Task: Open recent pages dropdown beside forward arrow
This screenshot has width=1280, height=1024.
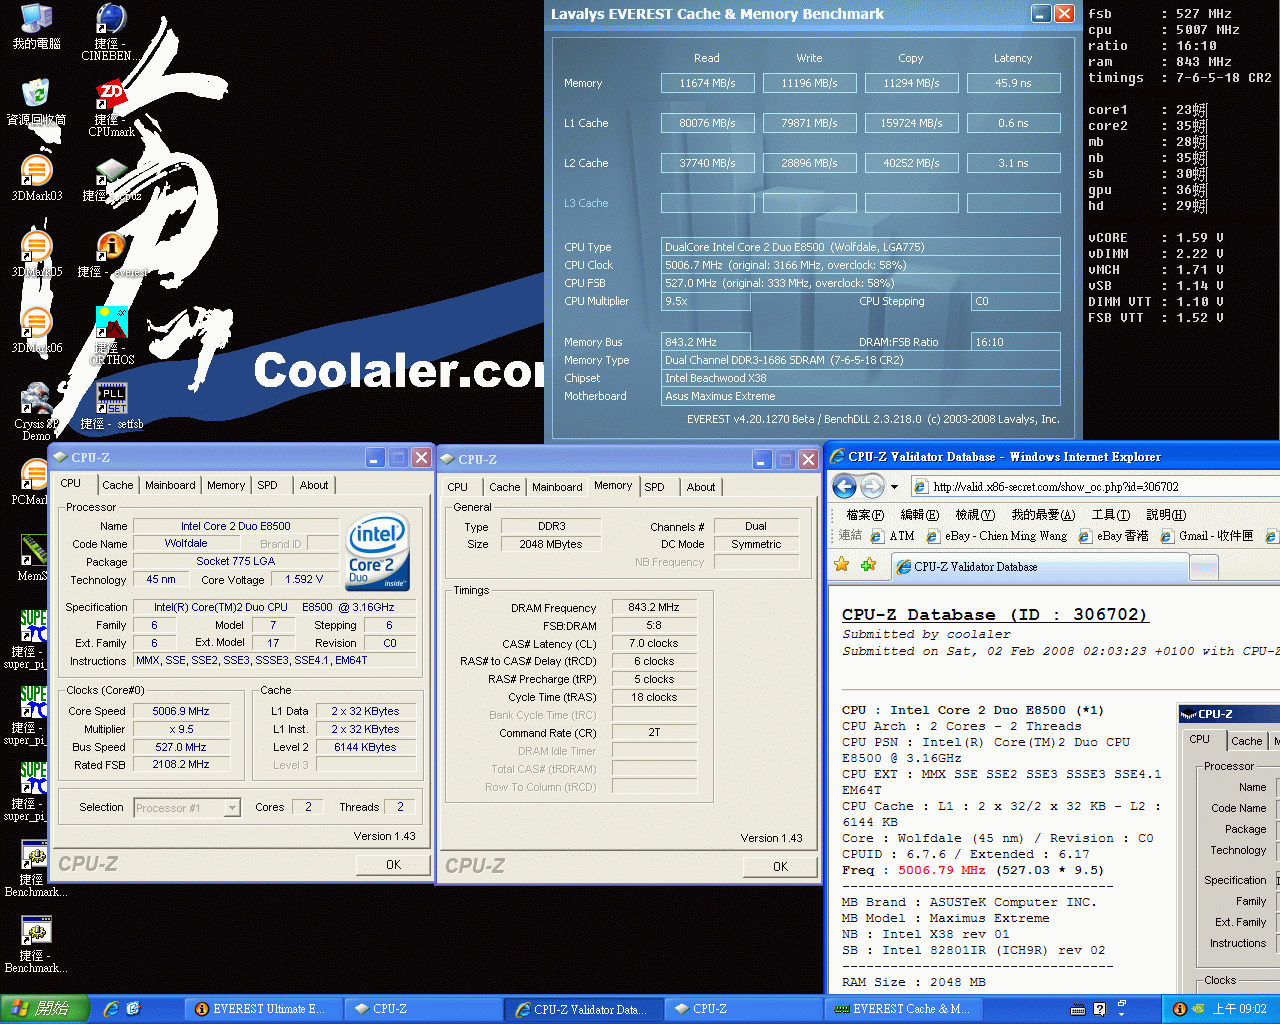Action: pos(894,487)
